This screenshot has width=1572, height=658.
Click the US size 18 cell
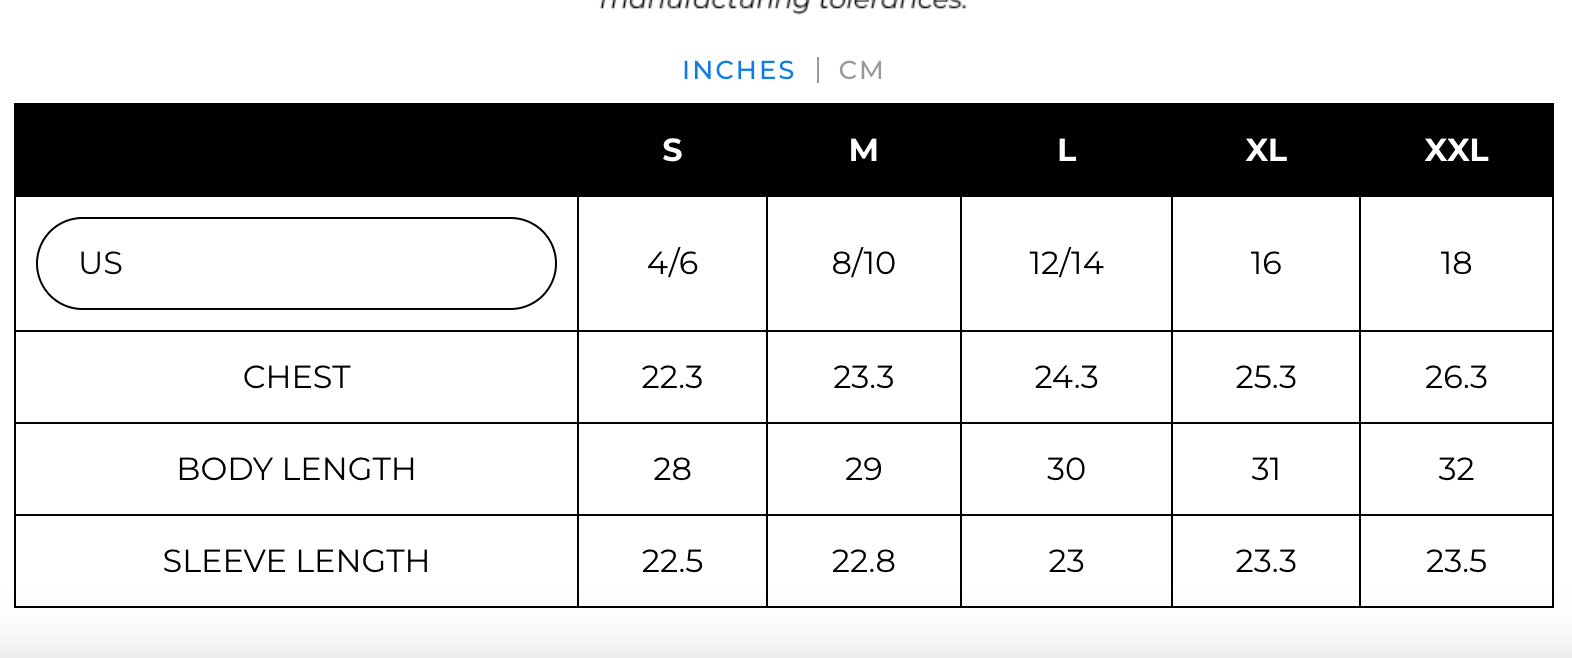(1456, 263)
